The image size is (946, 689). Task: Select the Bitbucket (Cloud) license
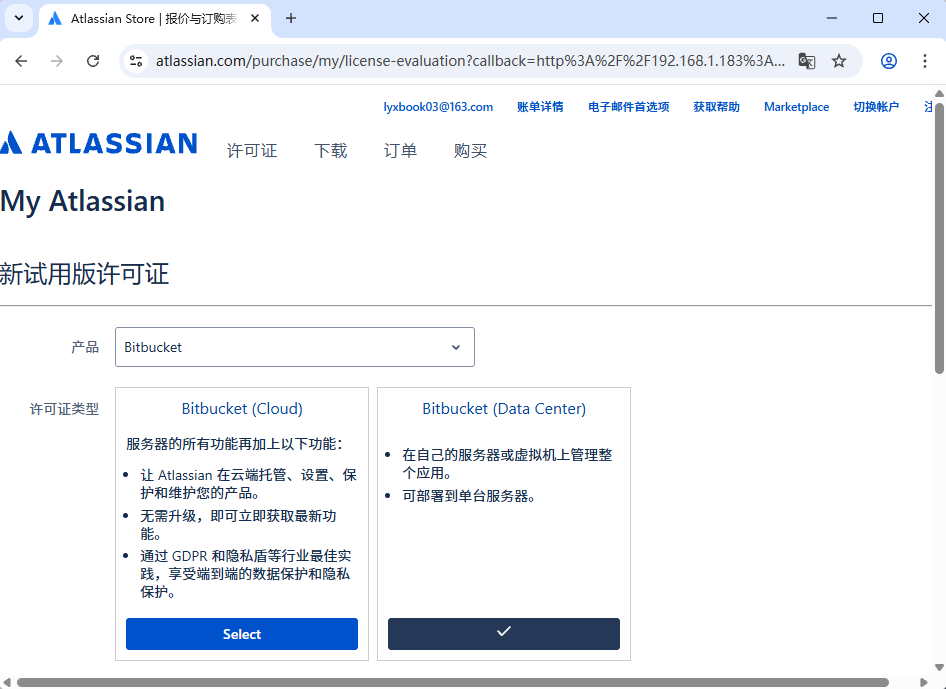pos(242,634)
